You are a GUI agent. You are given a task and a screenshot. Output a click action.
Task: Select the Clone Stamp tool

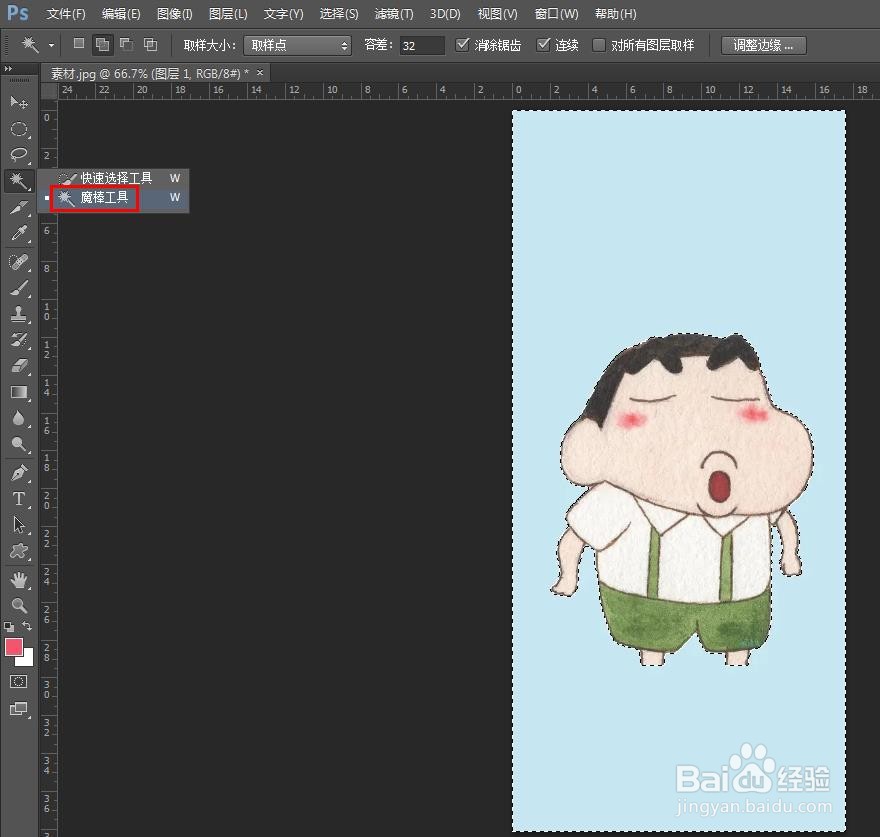(19, 314)
